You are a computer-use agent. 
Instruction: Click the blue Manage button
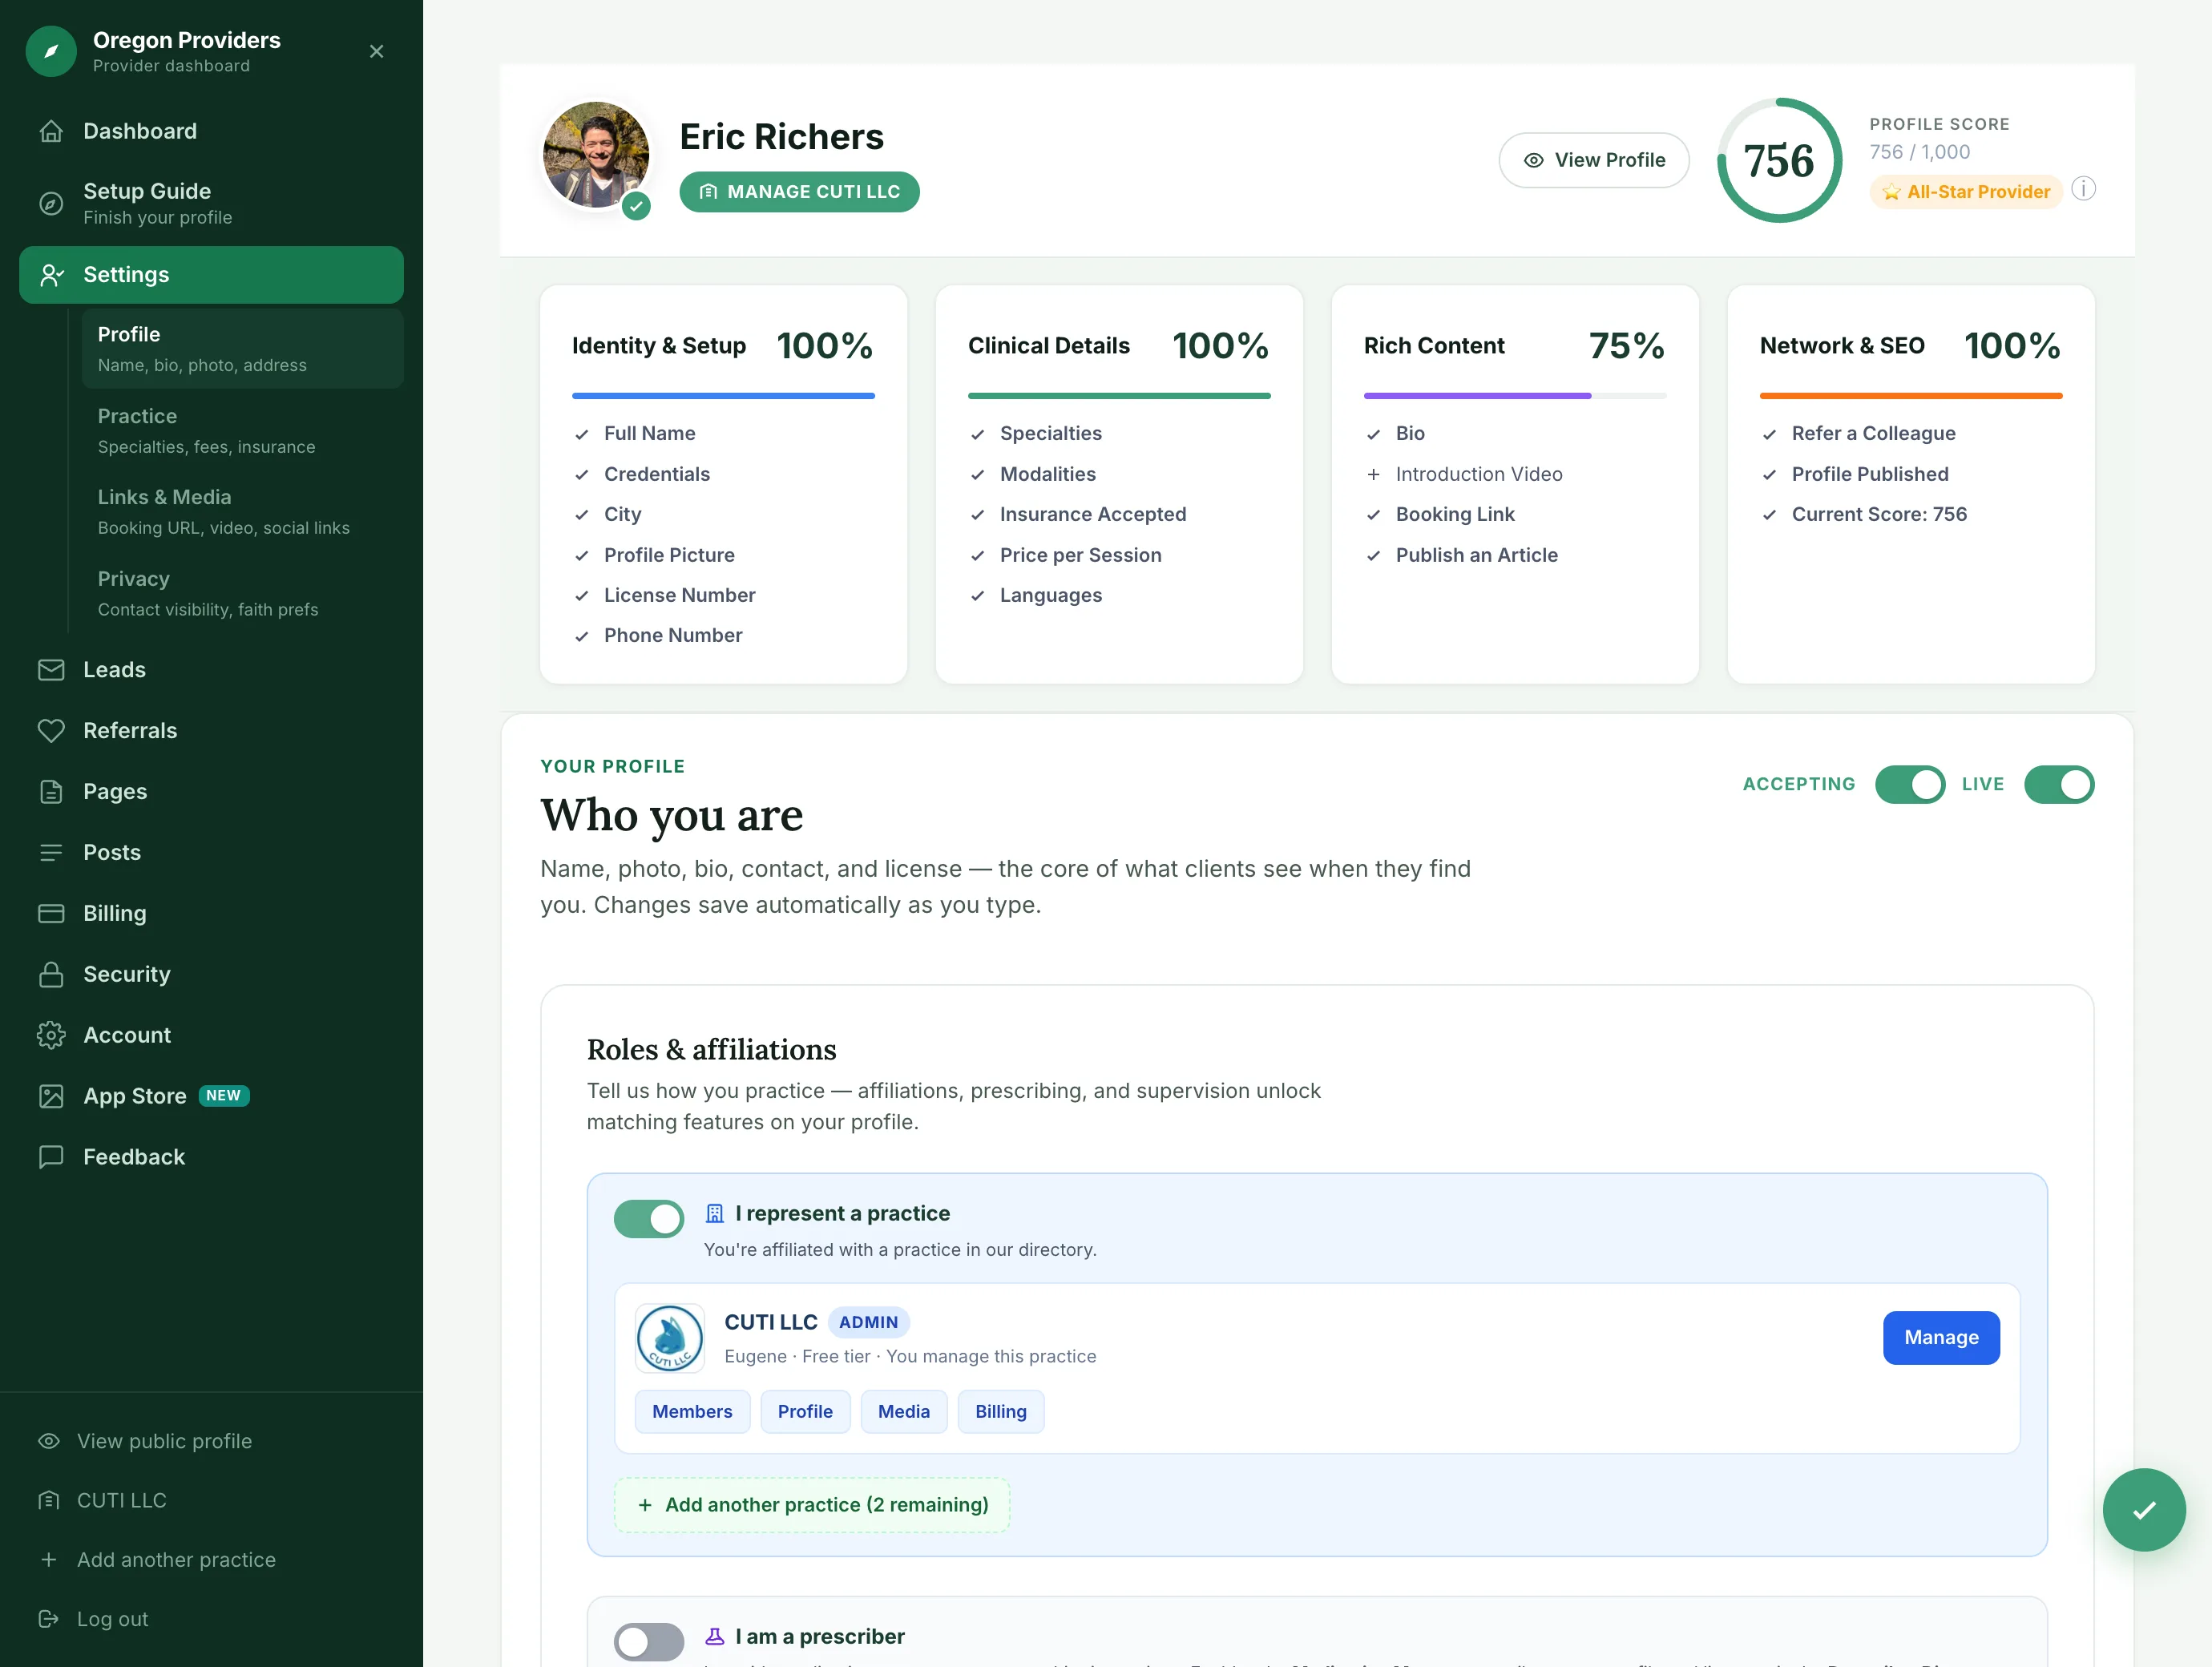click(1941, 1338)
